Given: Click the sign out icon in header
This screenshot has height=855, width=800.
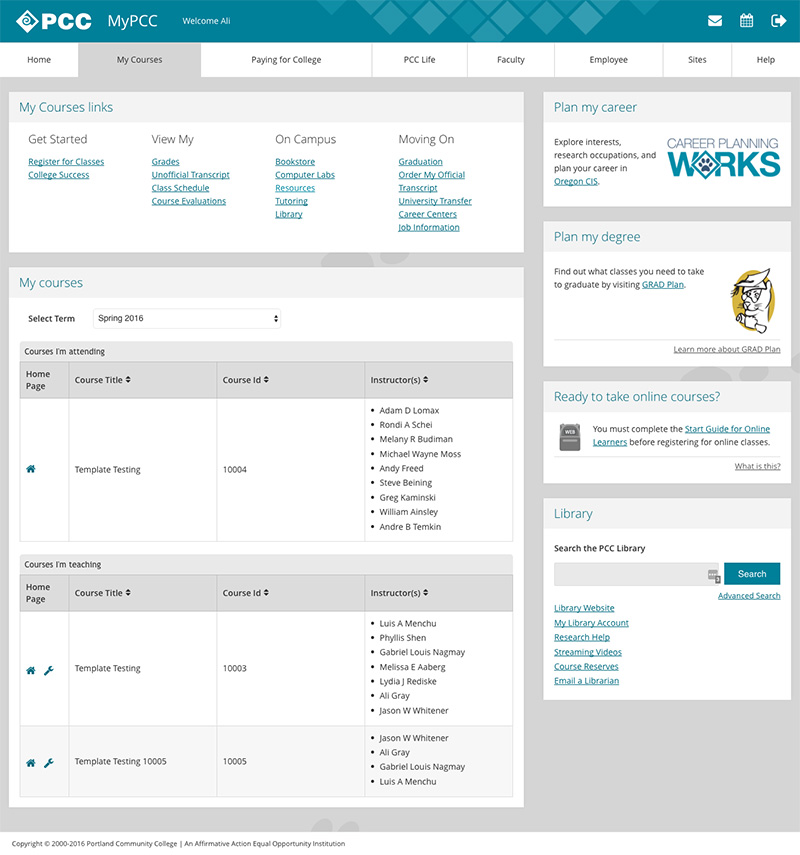Looking at the screenshot, I should (778, 21).
